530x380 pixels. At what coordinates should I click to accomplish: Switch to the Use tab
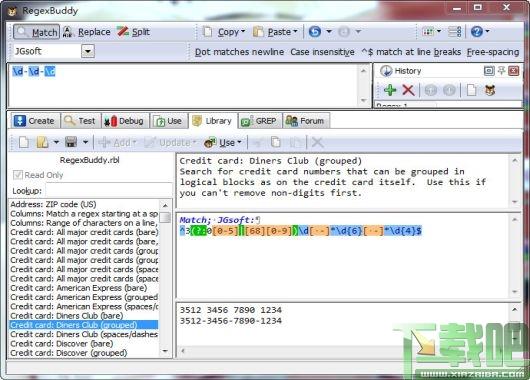click(x=168, y=121)
